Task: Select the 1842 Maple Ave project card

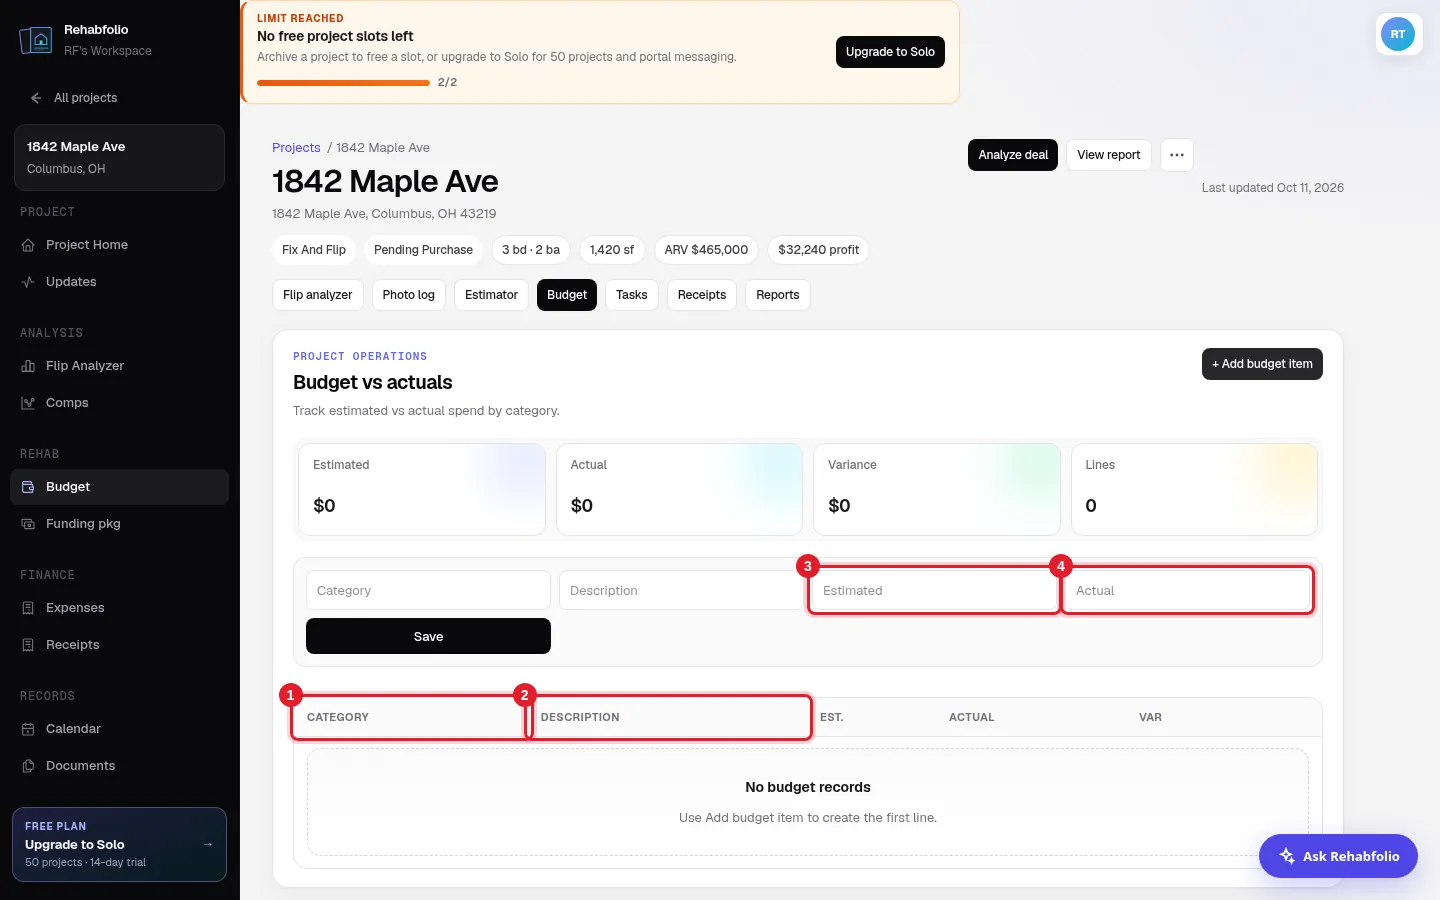Action: click(x=119, y=157)
